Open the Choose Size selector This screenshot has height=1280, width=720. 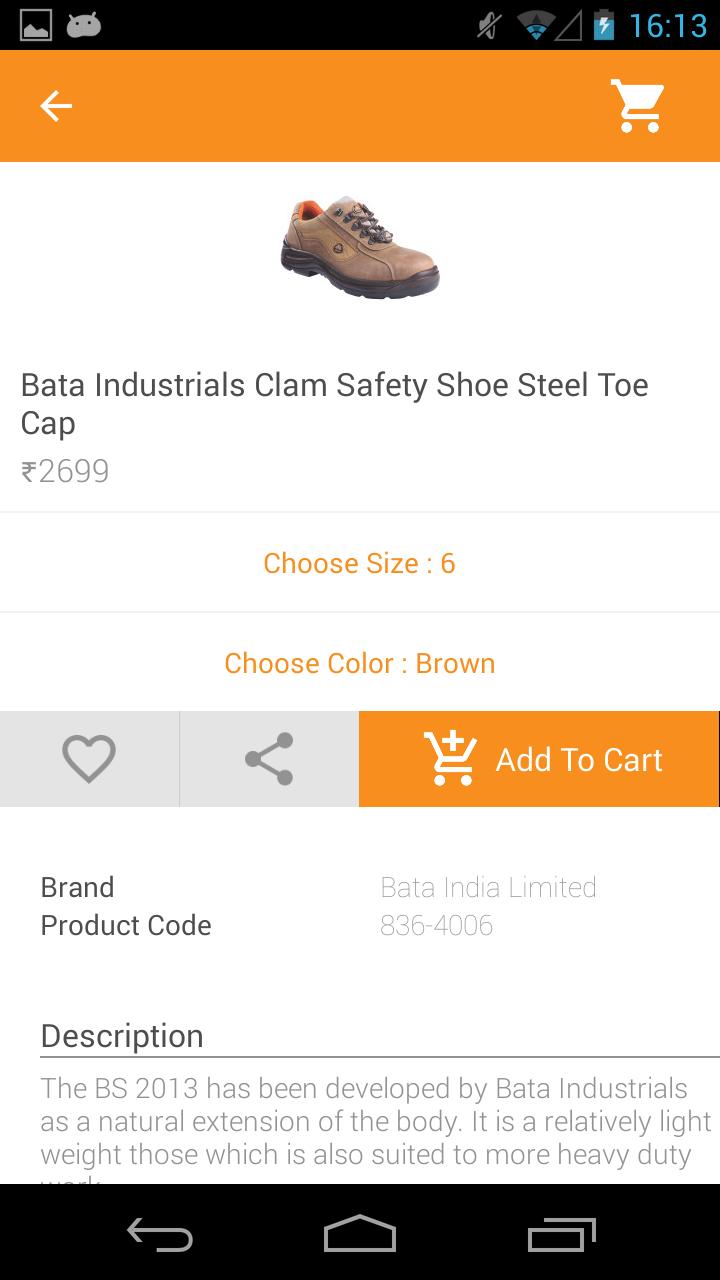coord(360,562)
